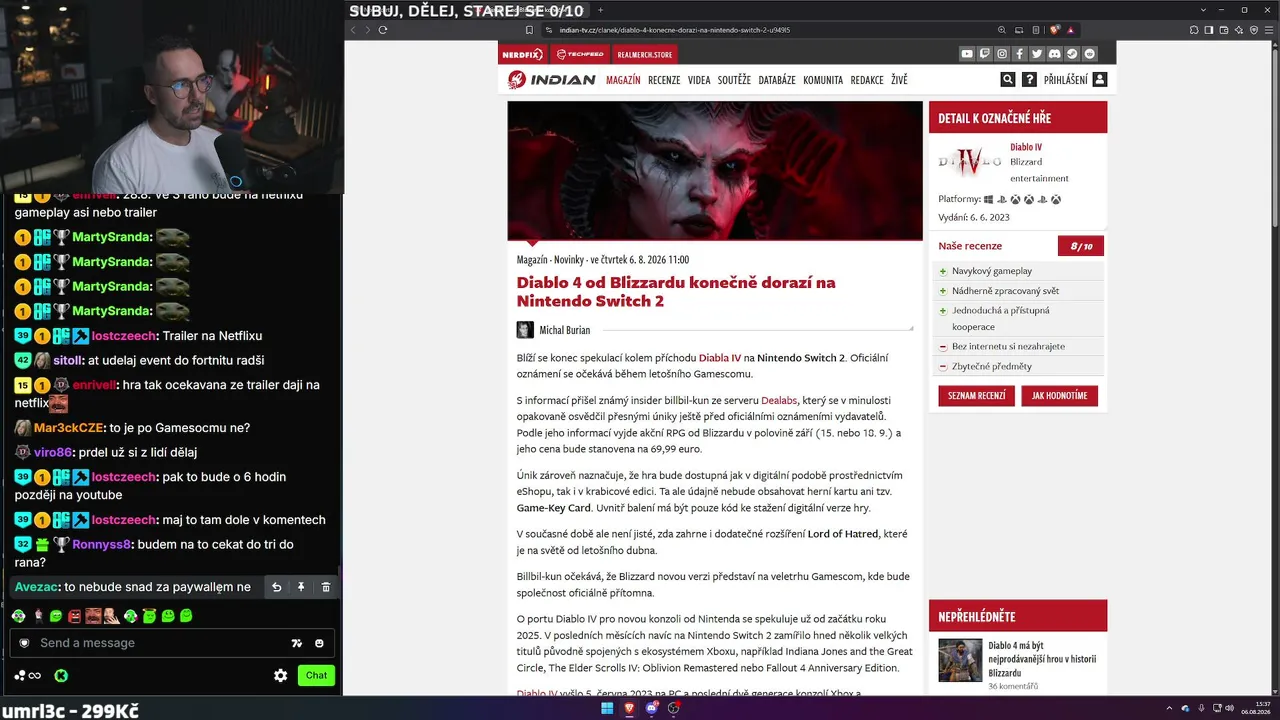The width and height of the screenshot is (1280, 720).
Task: Go back in the browser
Action: pyautogui.click(x=353, y=30)
